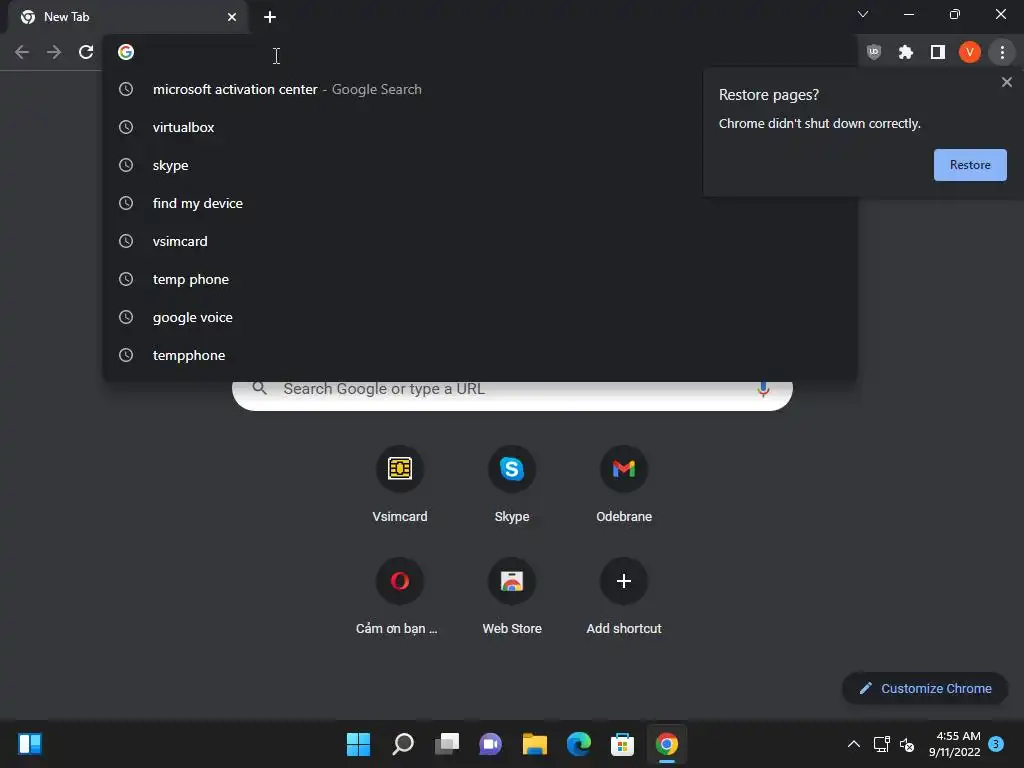
Task: Open Task View on taskbar
Action: click(447, 744)
